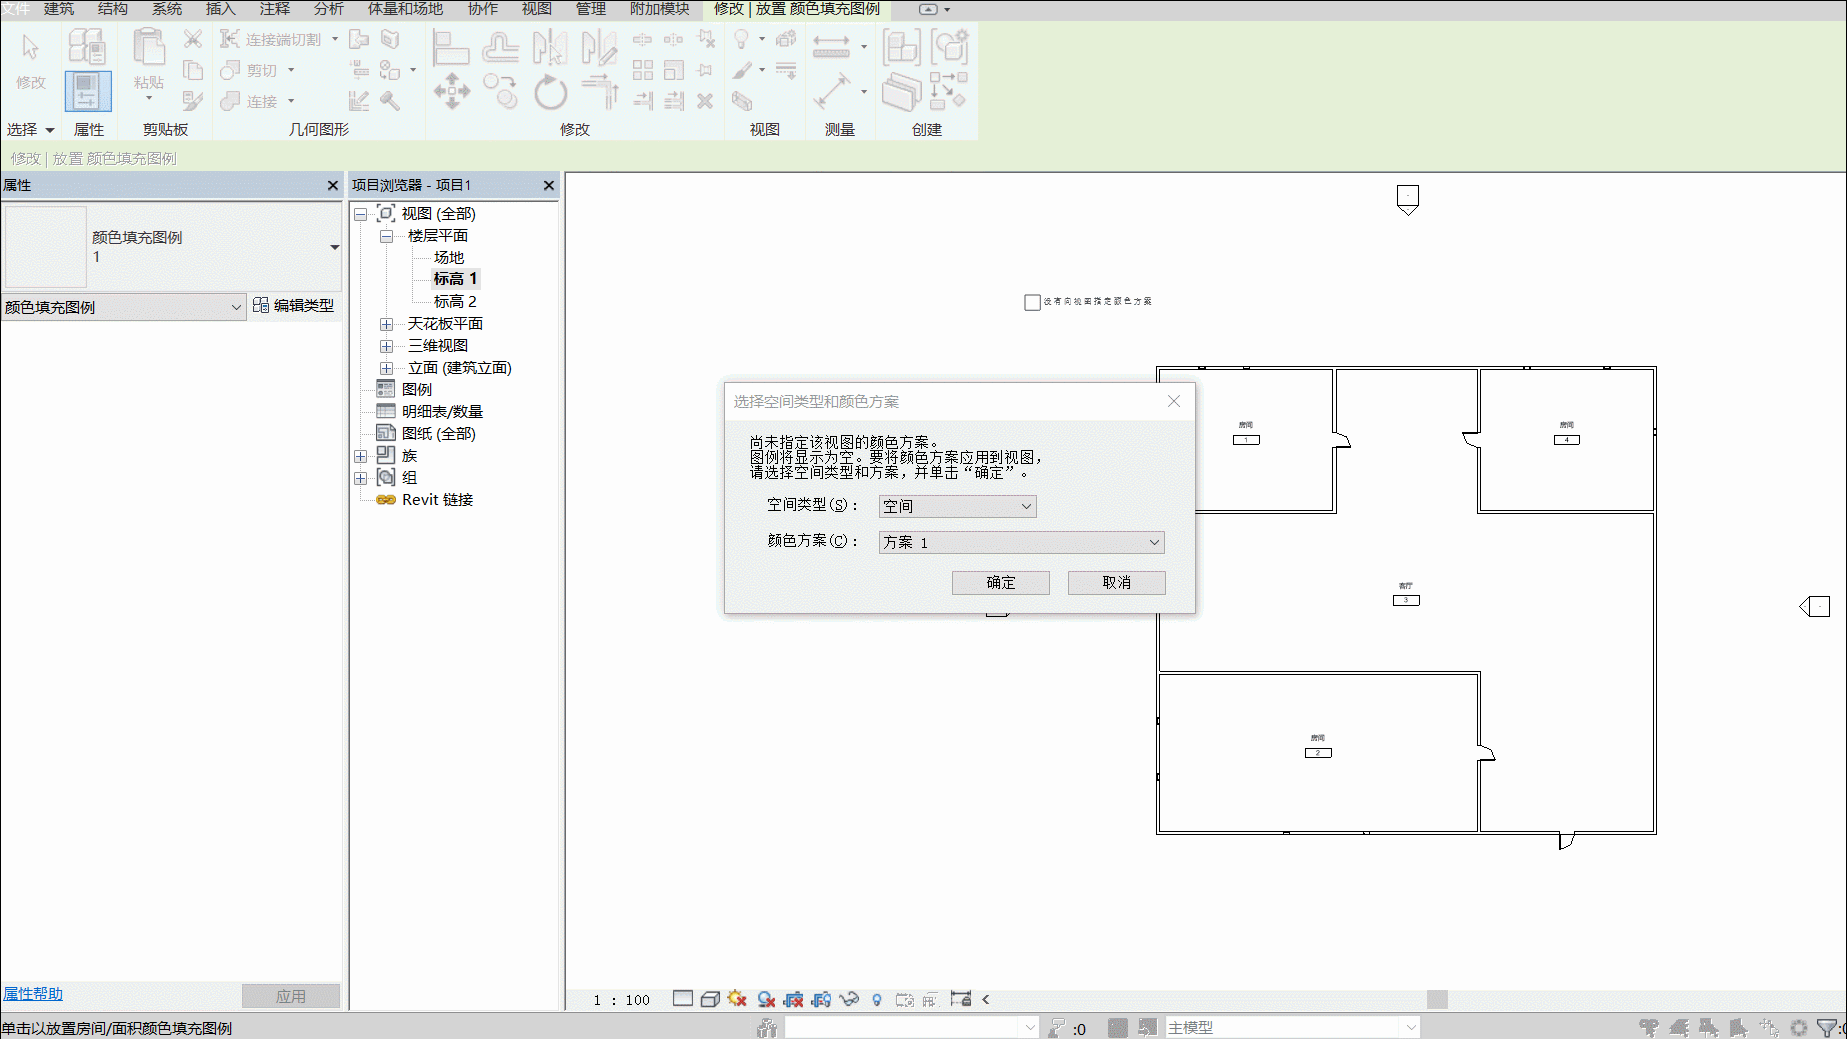Click the Reveal Hidden Elements lightbulb icon
This screenshot has width=1847, height=1039.
point(877,999)
